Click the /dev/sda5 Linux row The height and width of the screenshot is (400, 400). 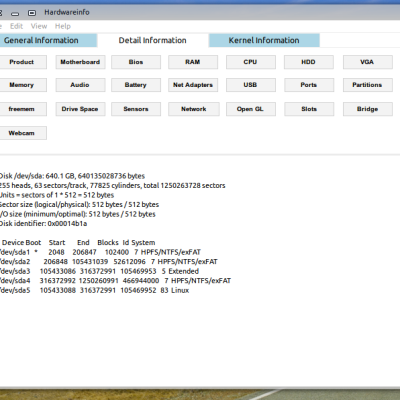click(x=94, y=290)
